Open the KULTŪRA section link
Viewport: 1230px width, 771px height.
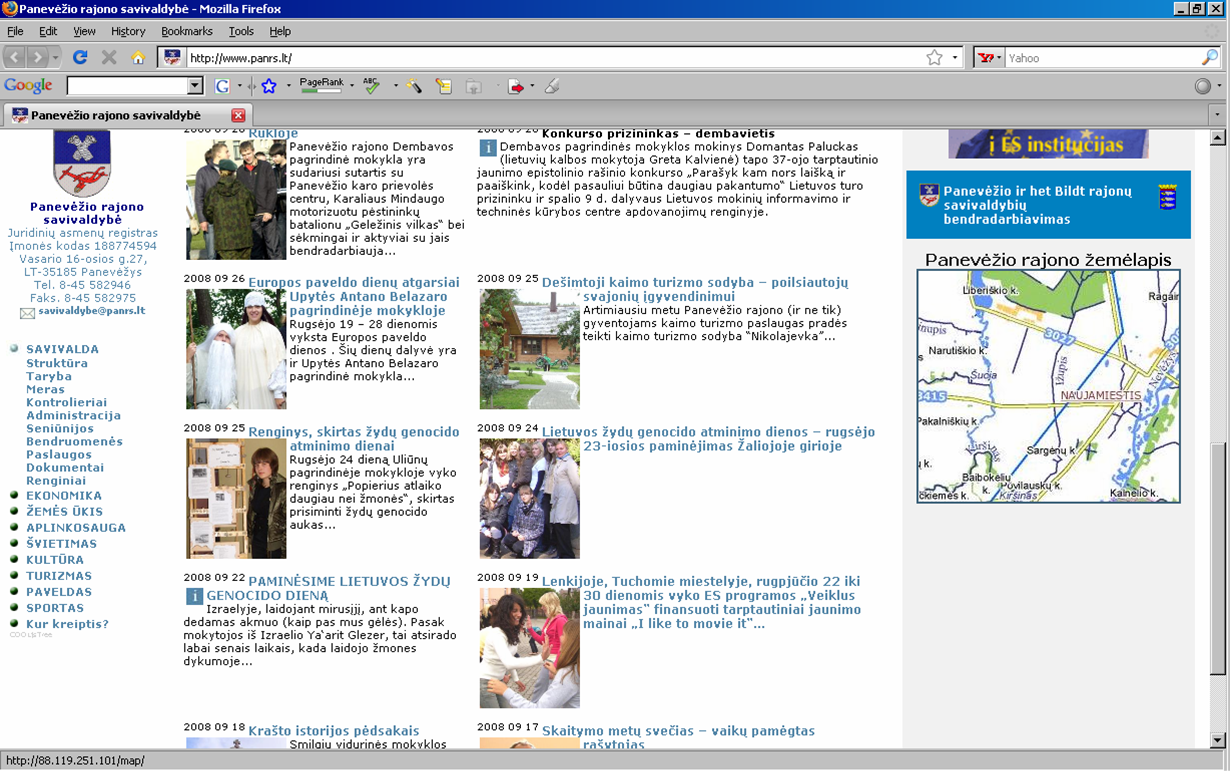(55, 559)
